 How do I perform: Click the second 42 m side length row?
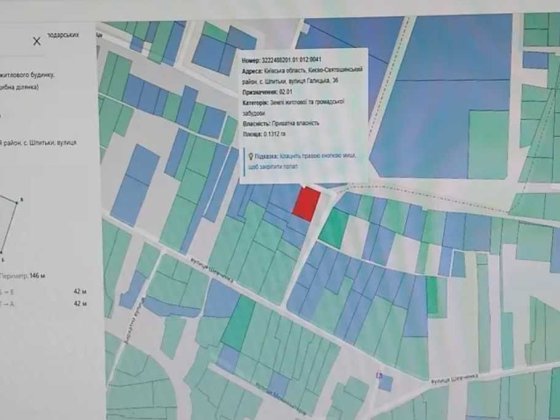click(x=44, y=304)
